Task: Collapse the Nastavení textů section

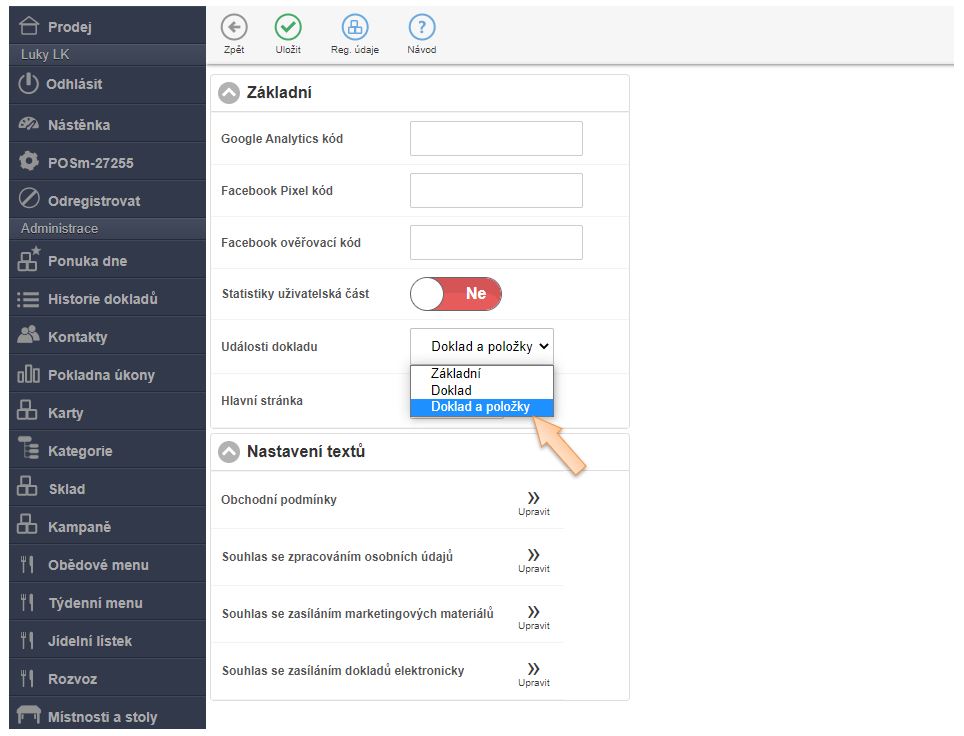Action: 230,452
